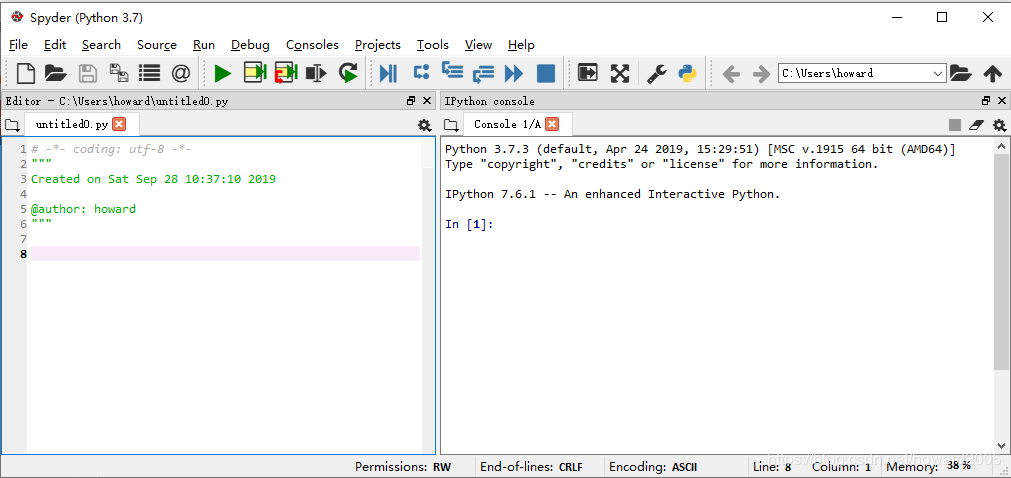
Task: Re-run last script icon
Action: [x=348, y=73]
